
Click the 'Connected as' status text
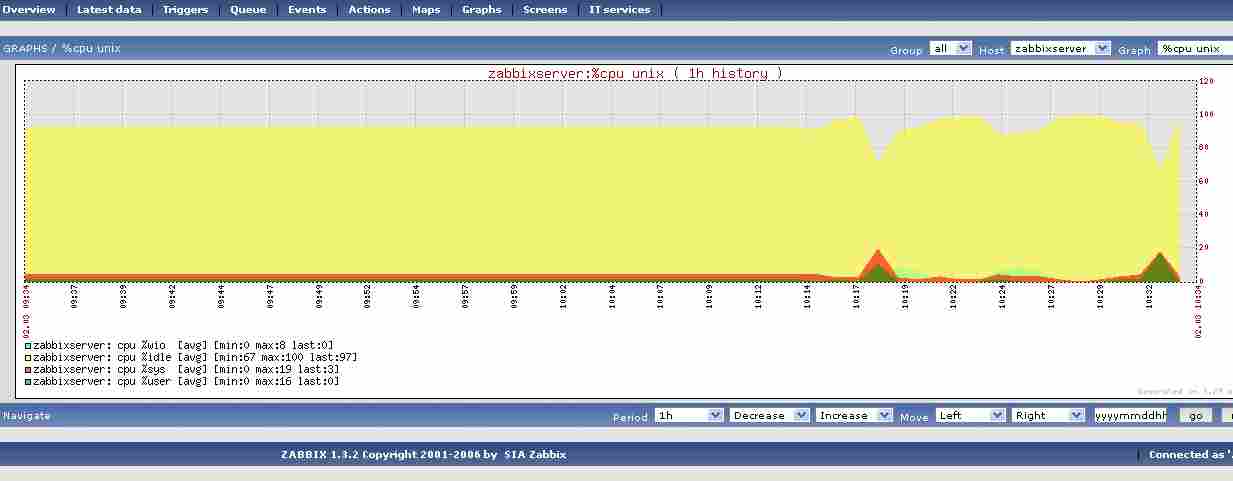point(1190,455)
